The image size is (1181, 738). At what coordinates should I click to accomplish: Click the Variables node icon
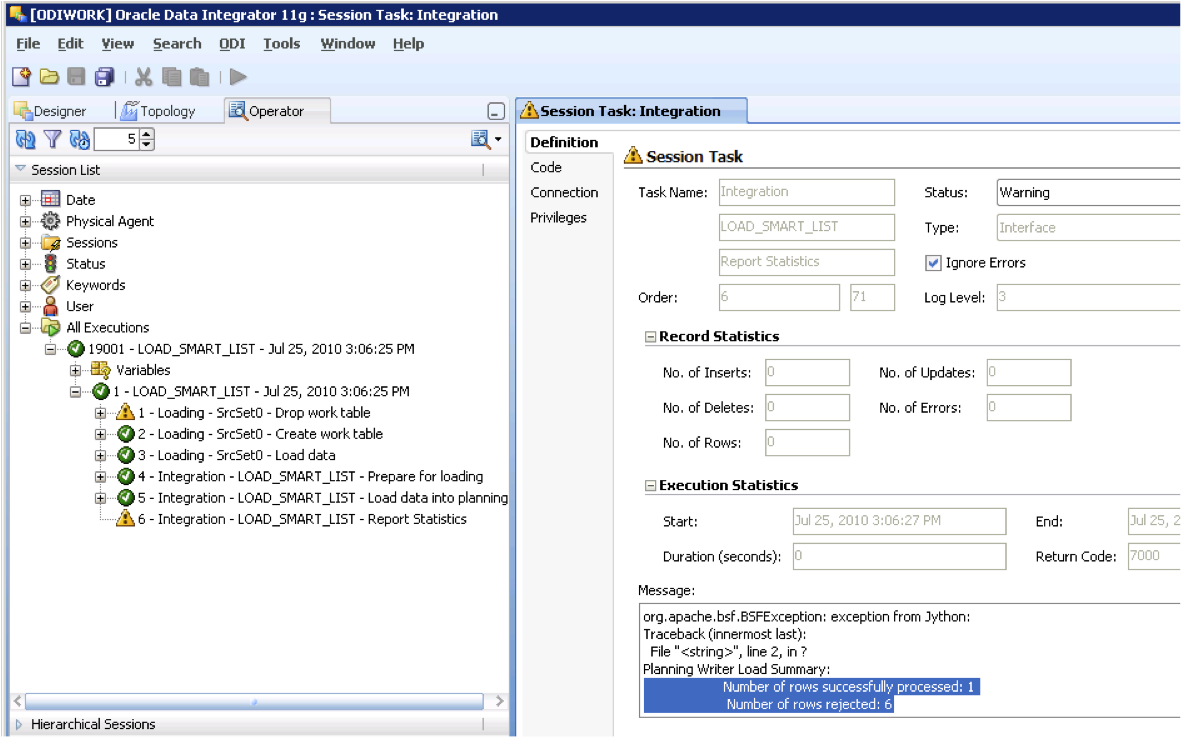point(100,370)
